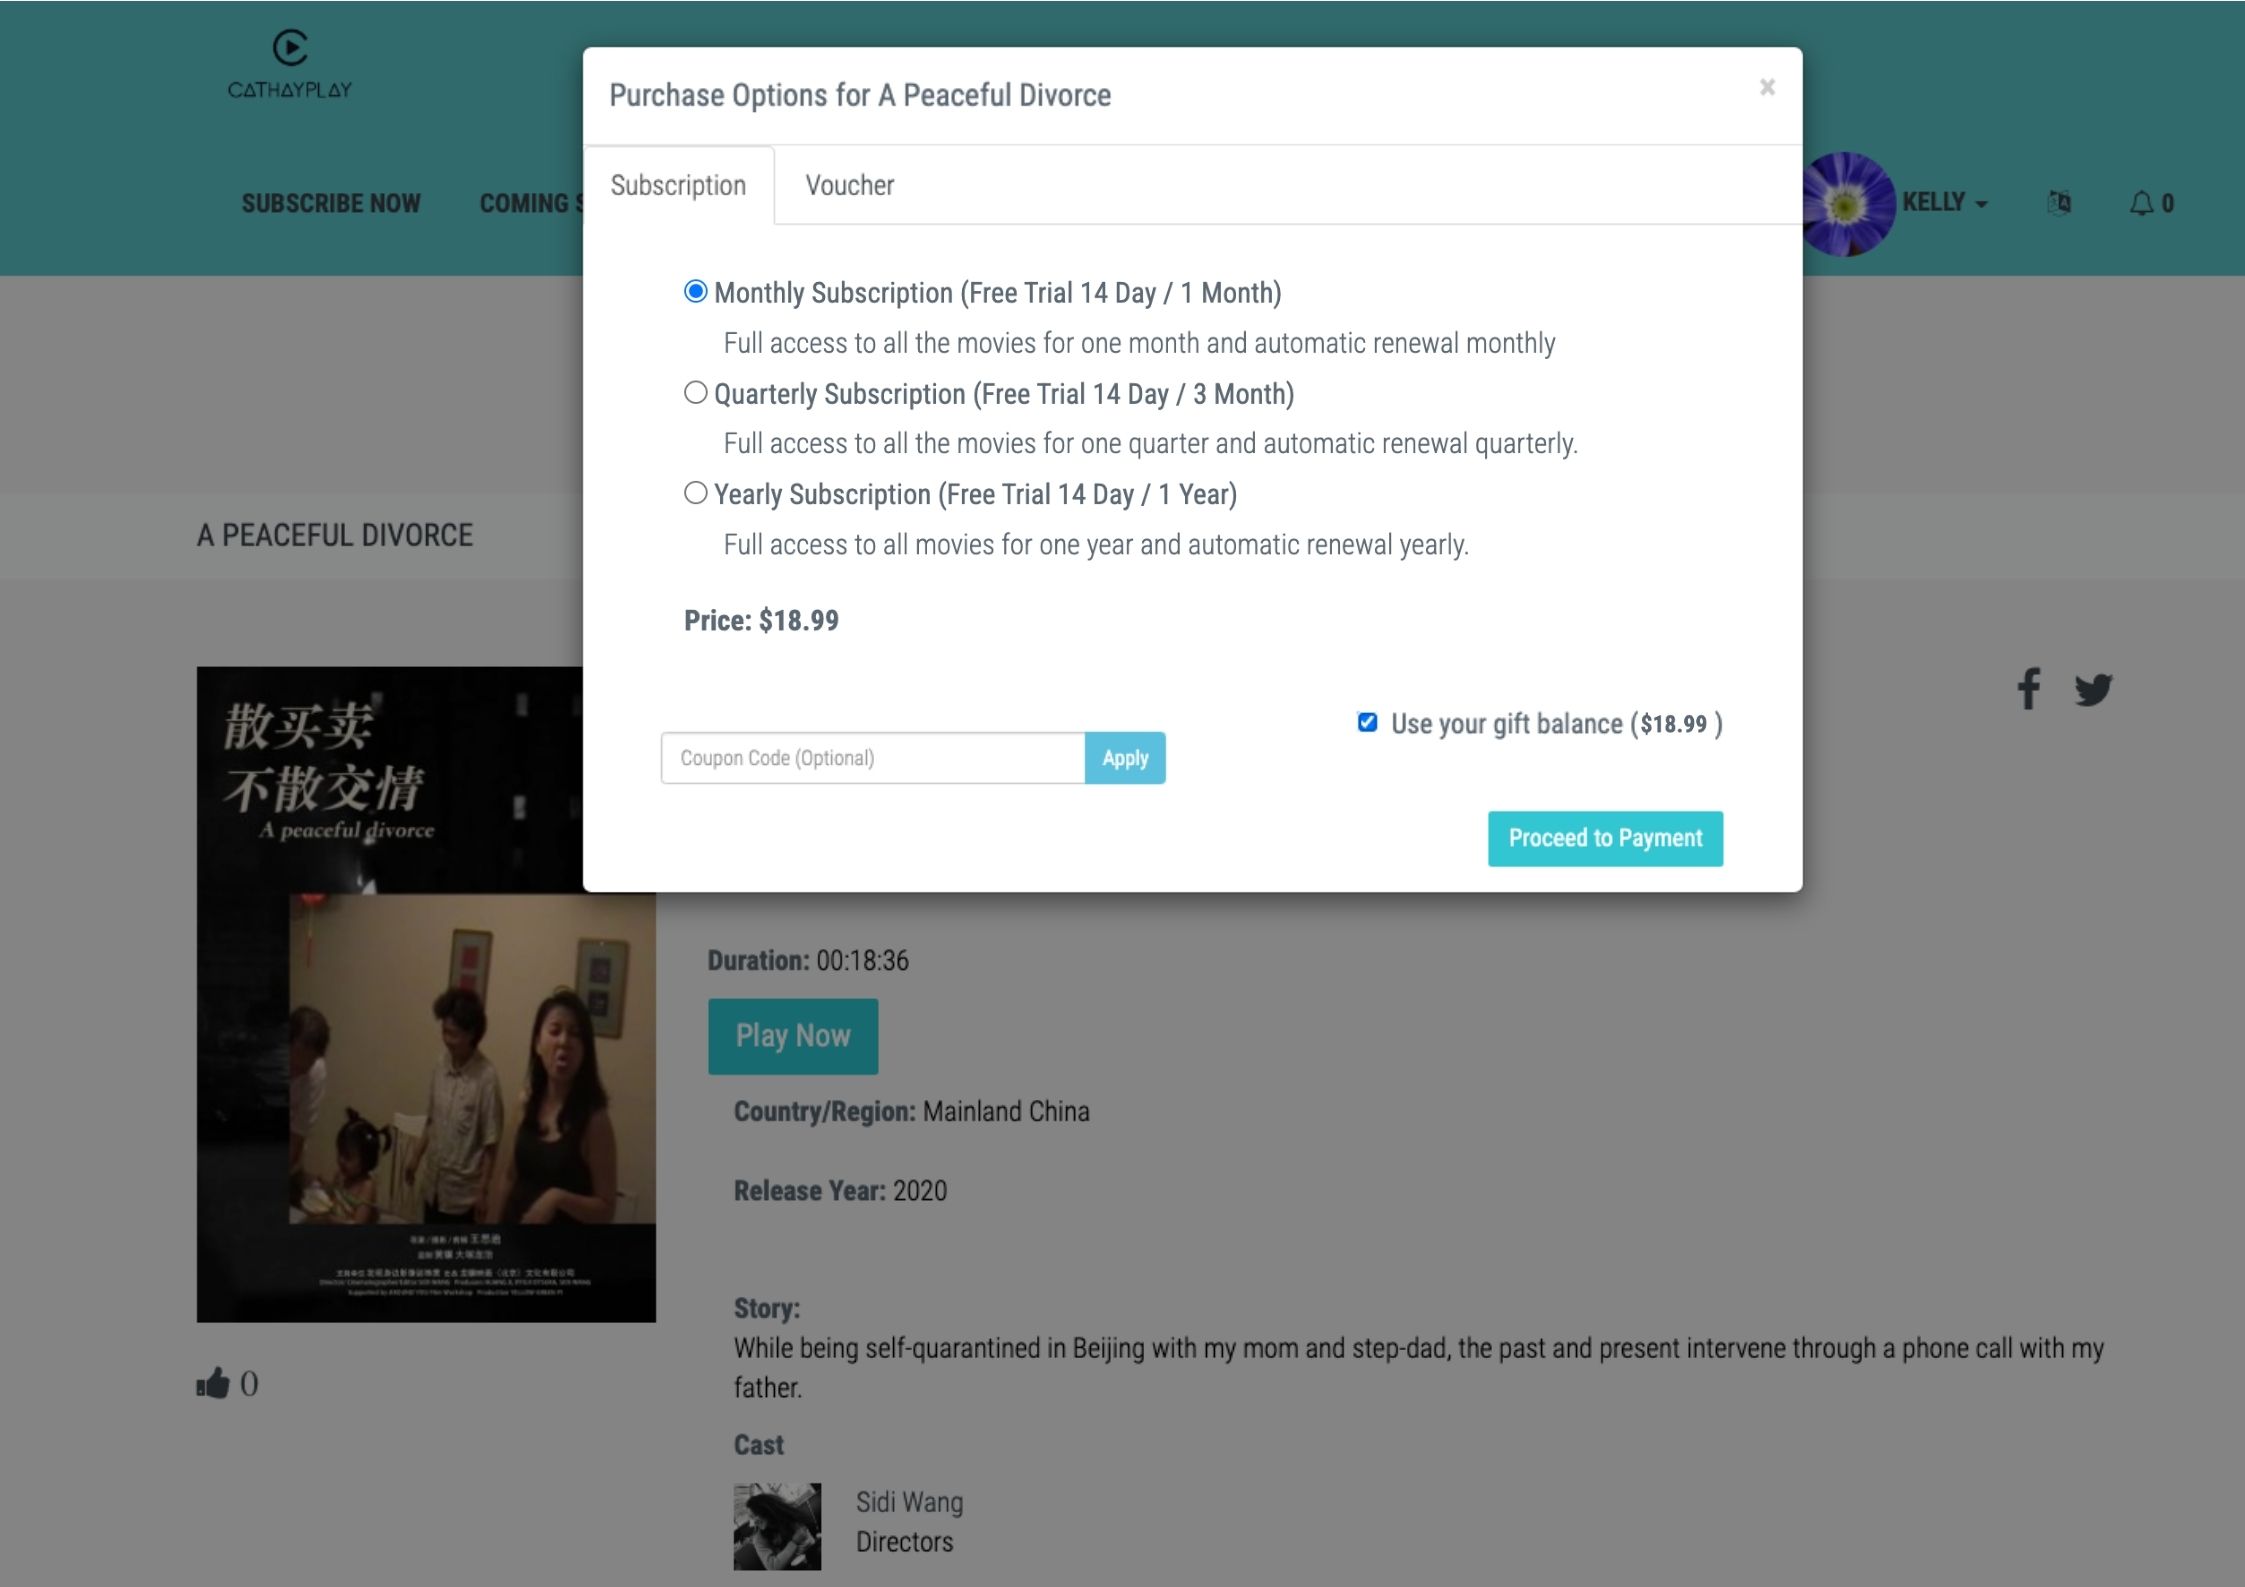Switch to the Subscription tab
The image size is (2245, 1587).
click(x=678, y=185)
